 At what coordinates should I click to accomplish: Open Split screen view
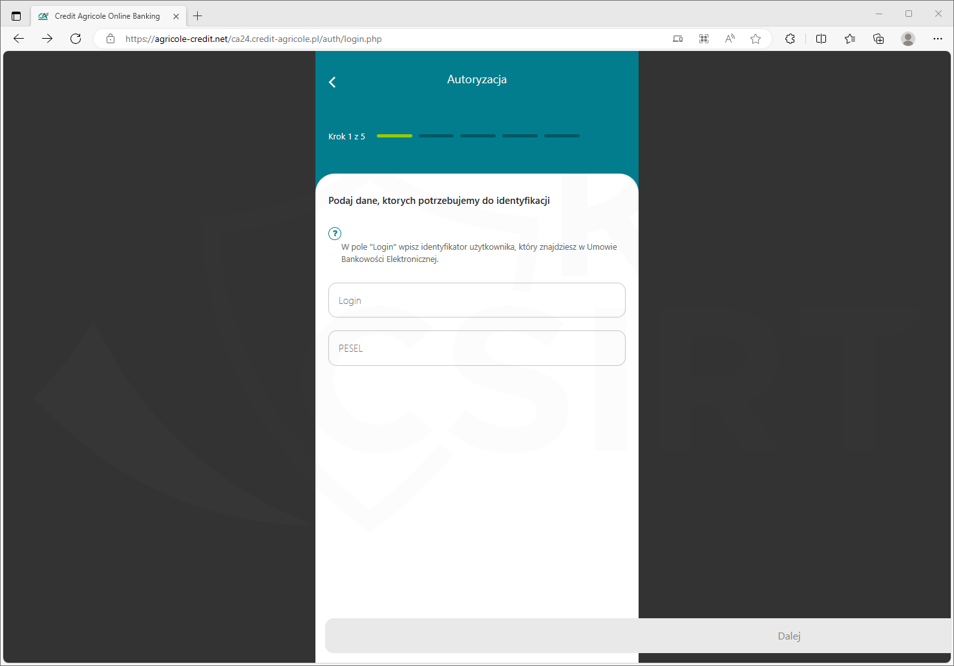tap(821, 39)
